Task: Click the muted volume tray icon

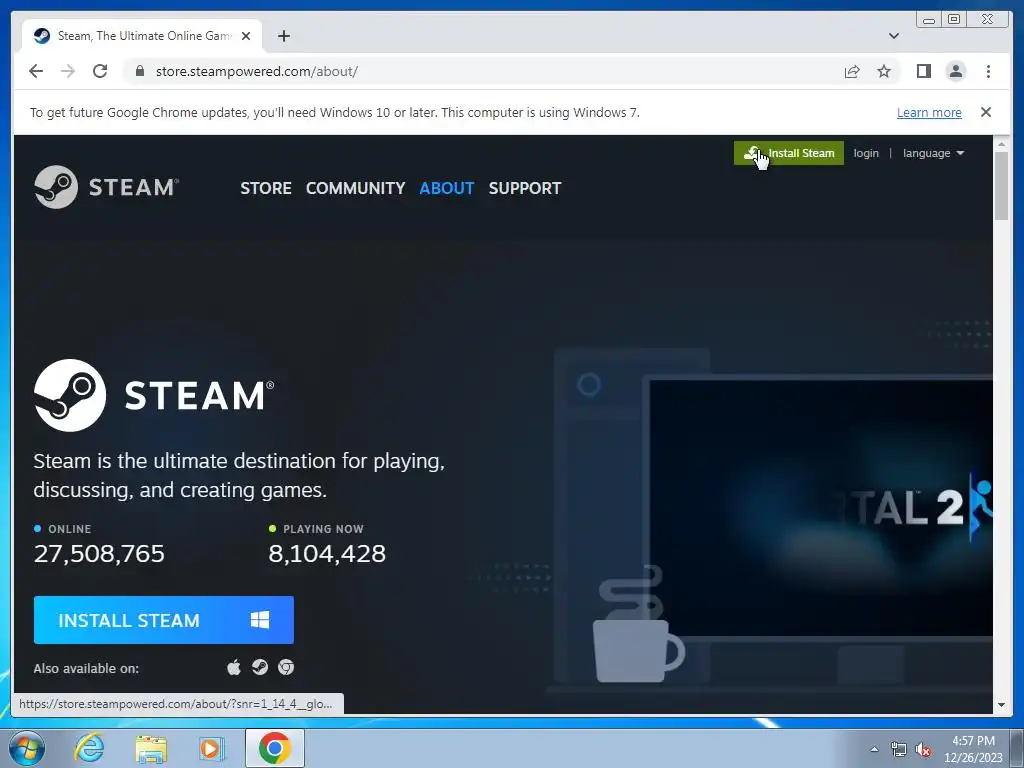Action: tap(923, 750)
